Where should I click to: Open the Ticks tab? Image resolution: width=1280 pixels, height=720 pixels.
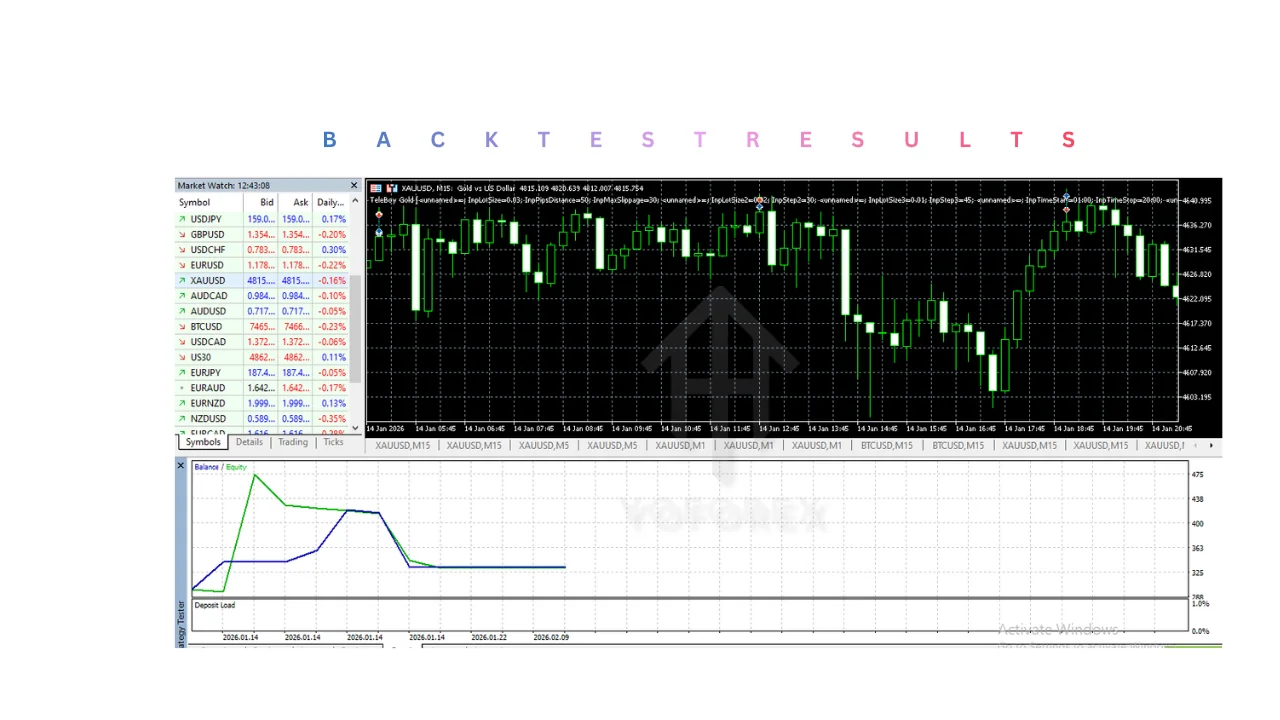[x=333, y=442]
